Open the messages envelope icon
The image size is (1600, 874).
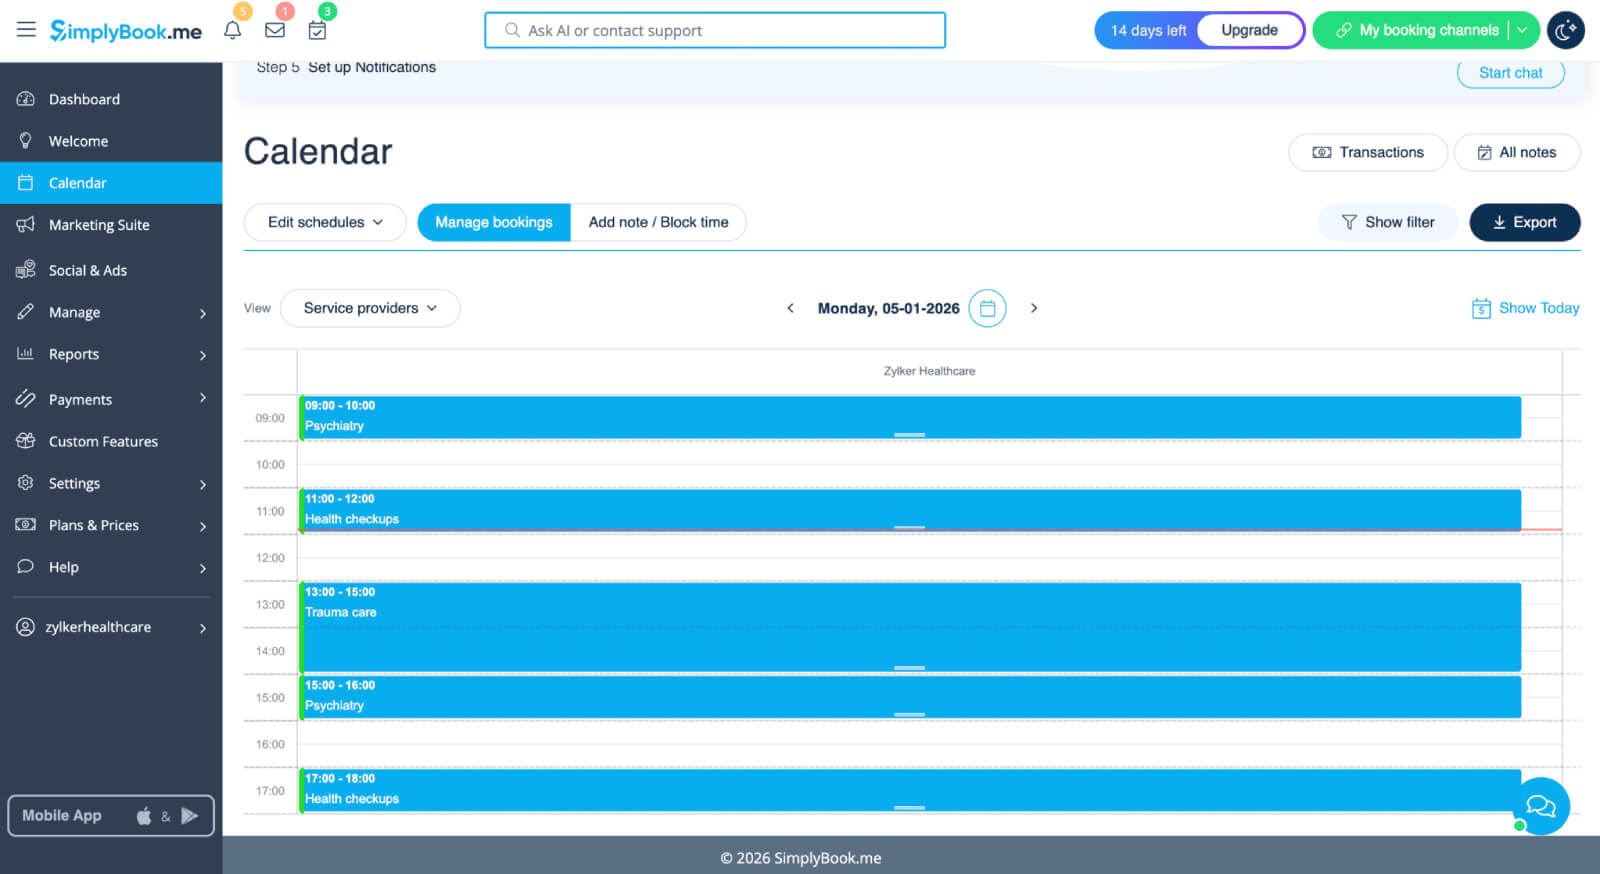coord(275,30)
